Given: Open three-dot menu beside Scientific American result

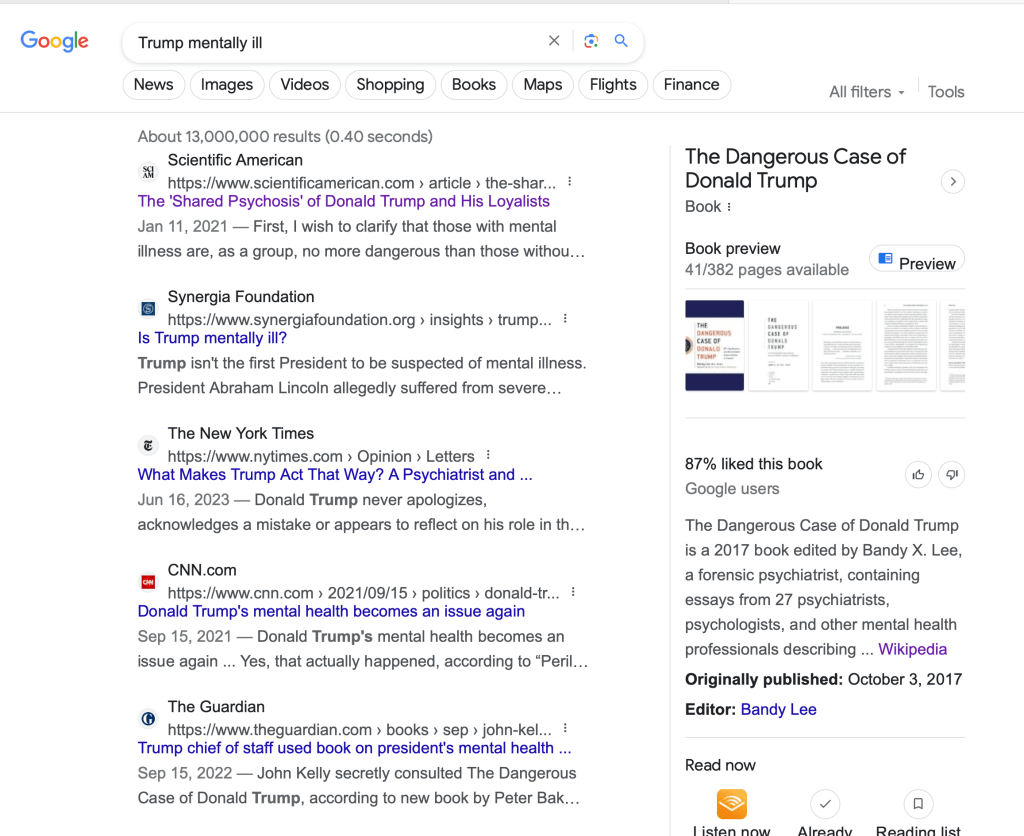Looking at the screenshot, I should pos(570,182).
